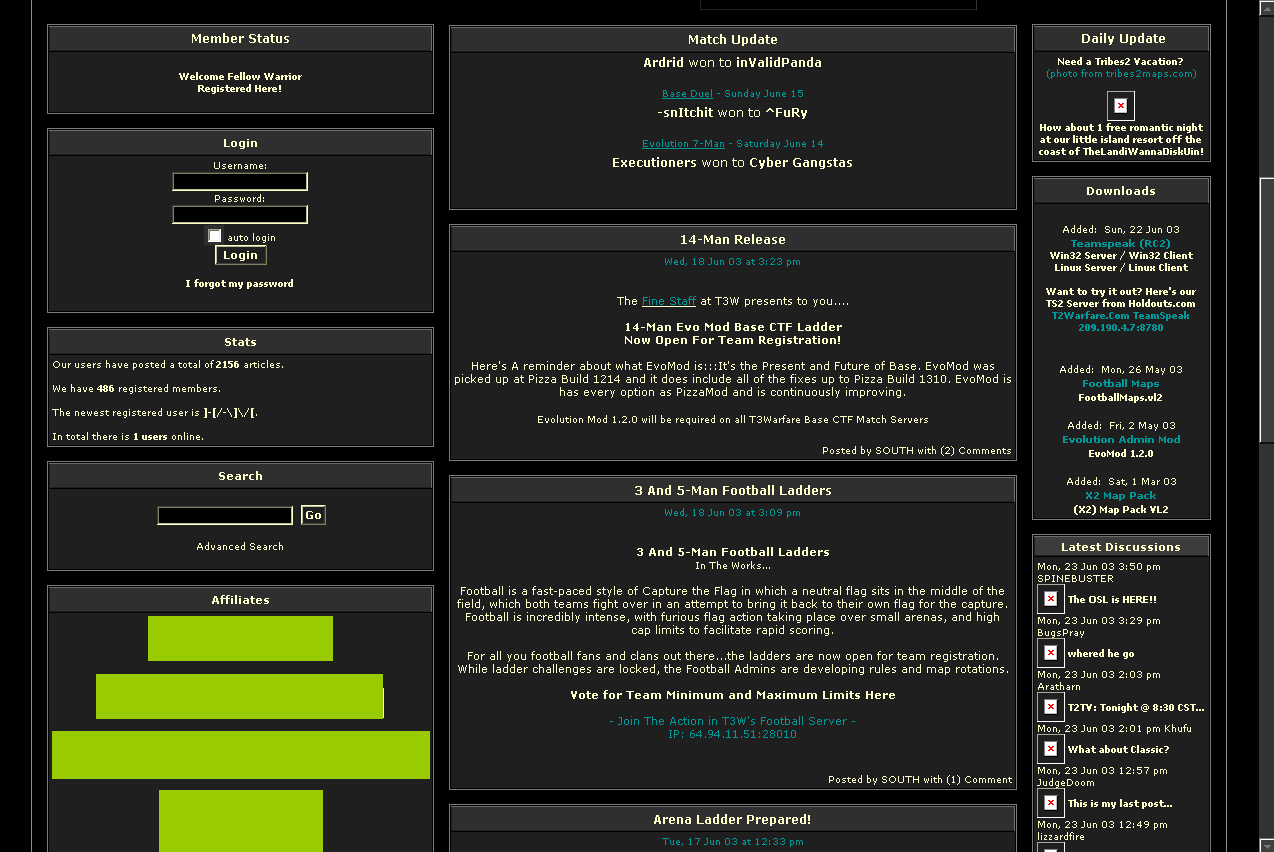
Task: Open the Base Duel ladder link
Action: 687,94
